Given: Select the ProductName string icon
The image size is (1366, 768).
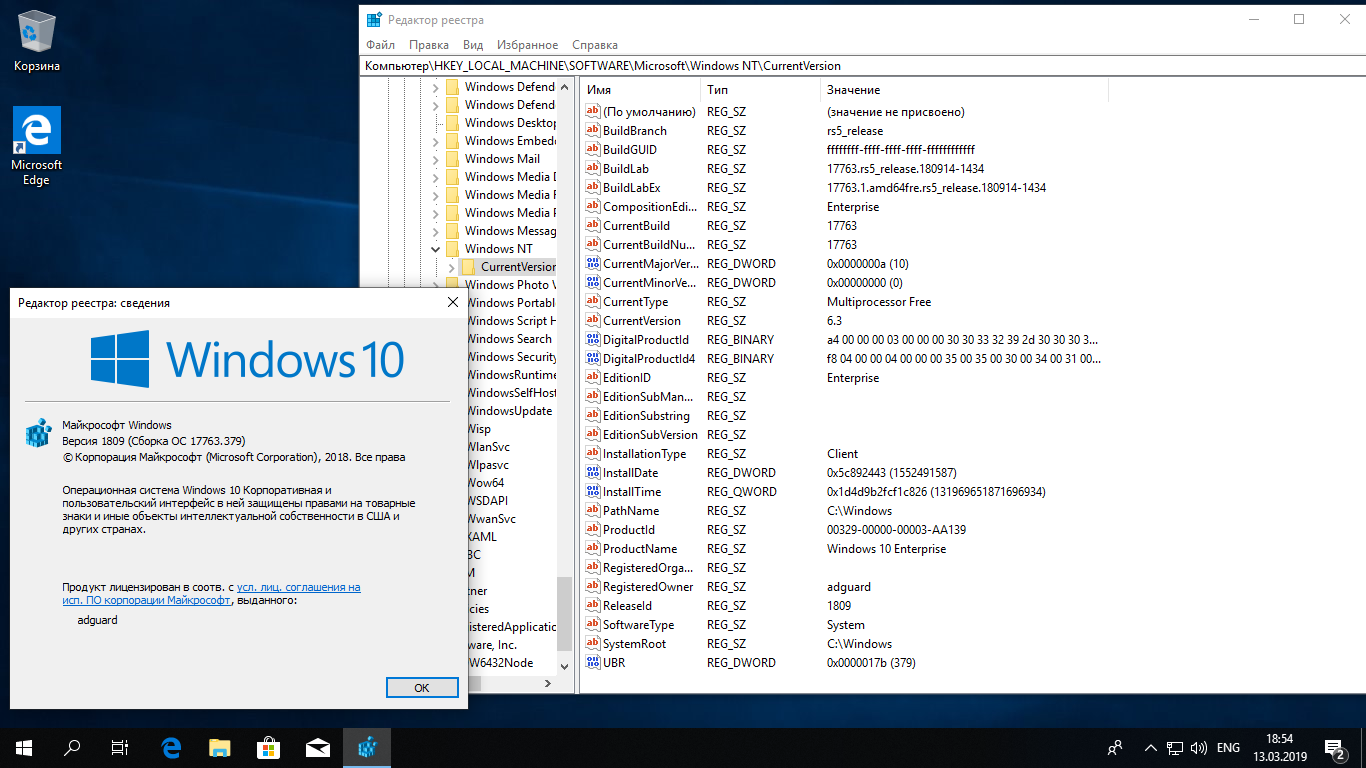Looking at the screenshot, I should (592, 549).
